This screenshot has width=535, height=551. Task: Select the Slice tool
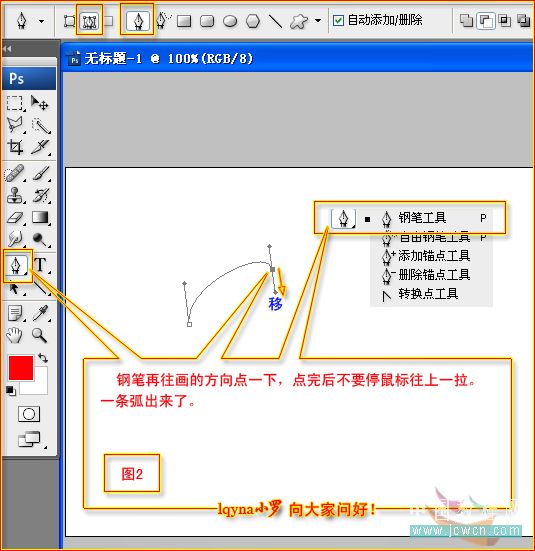(x=40, y=147)
